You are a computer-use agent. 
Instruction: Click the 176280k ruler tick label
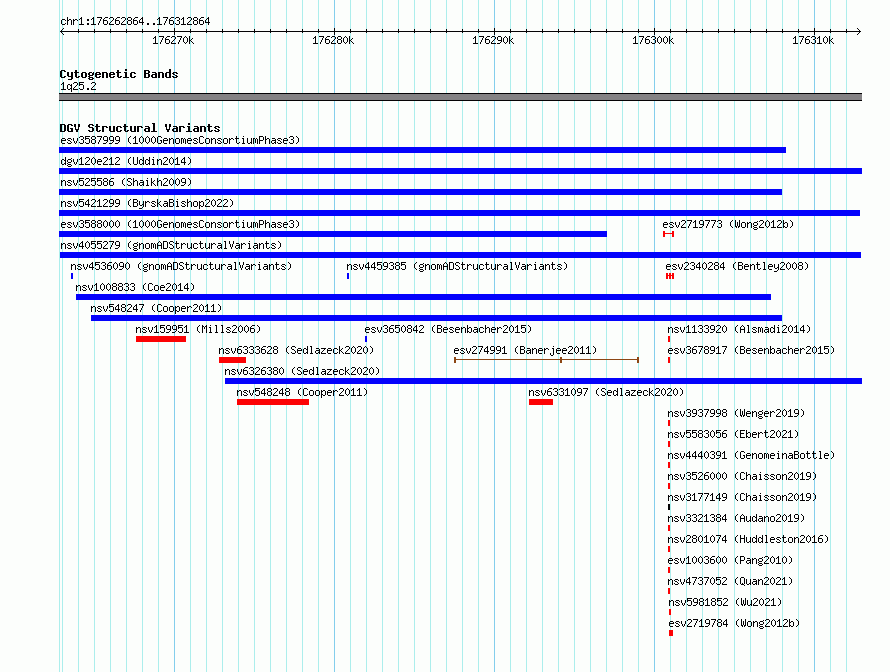[333, 40]
